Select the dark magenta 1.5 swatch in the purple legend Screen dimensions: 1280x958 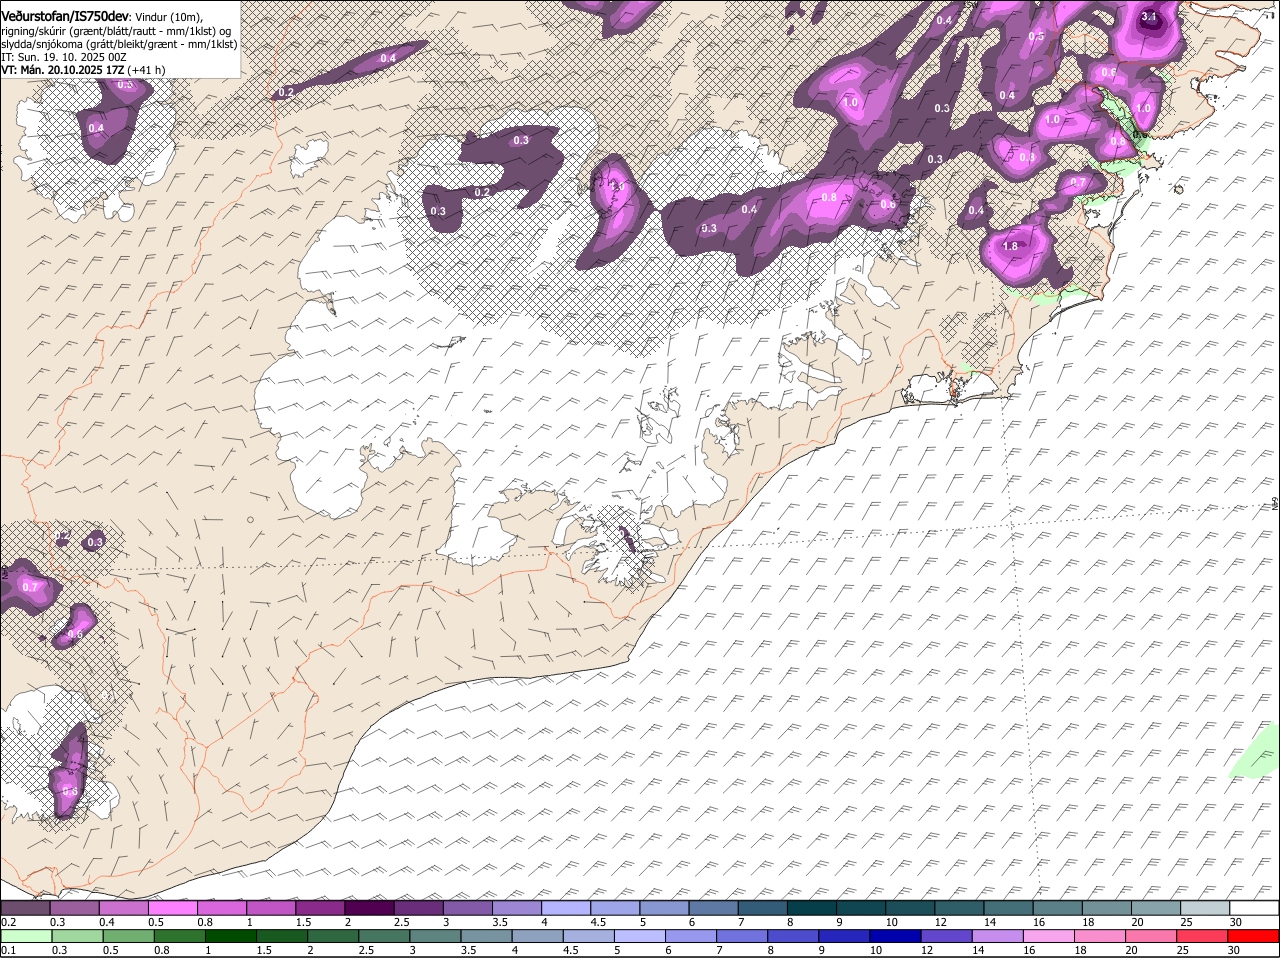tap(320, 908)
